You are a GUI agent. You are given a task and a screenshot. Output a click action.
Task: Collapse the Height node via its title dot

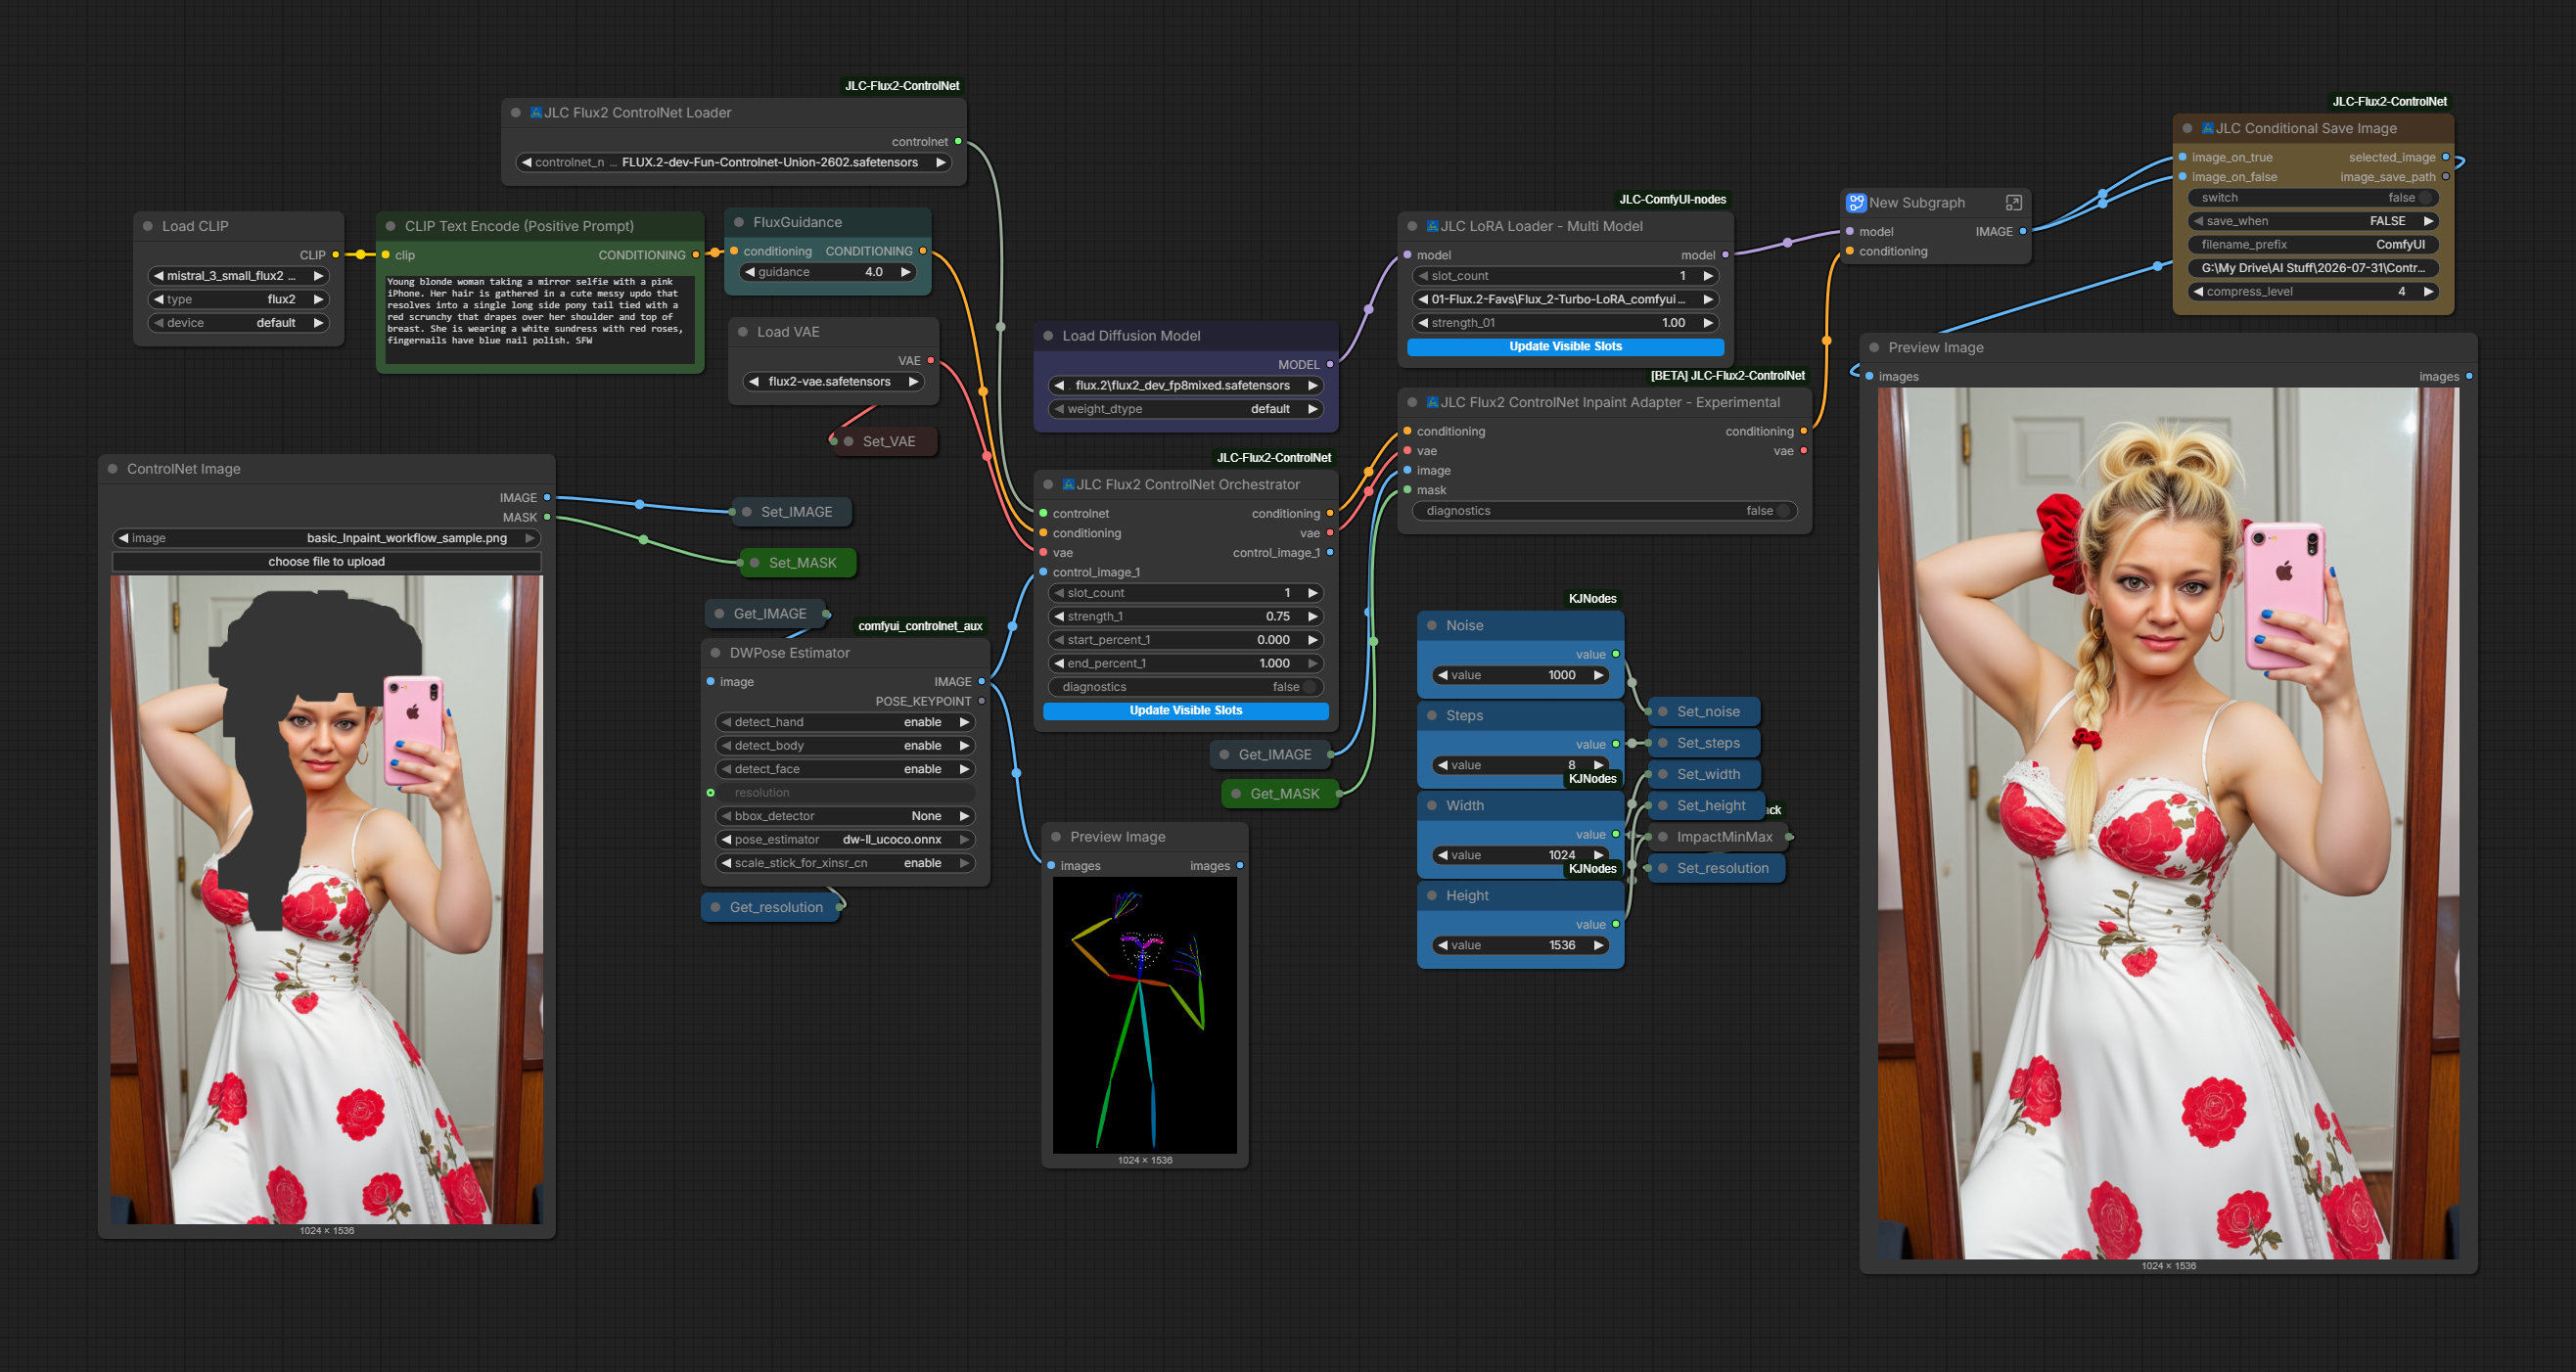[1432, 896]
